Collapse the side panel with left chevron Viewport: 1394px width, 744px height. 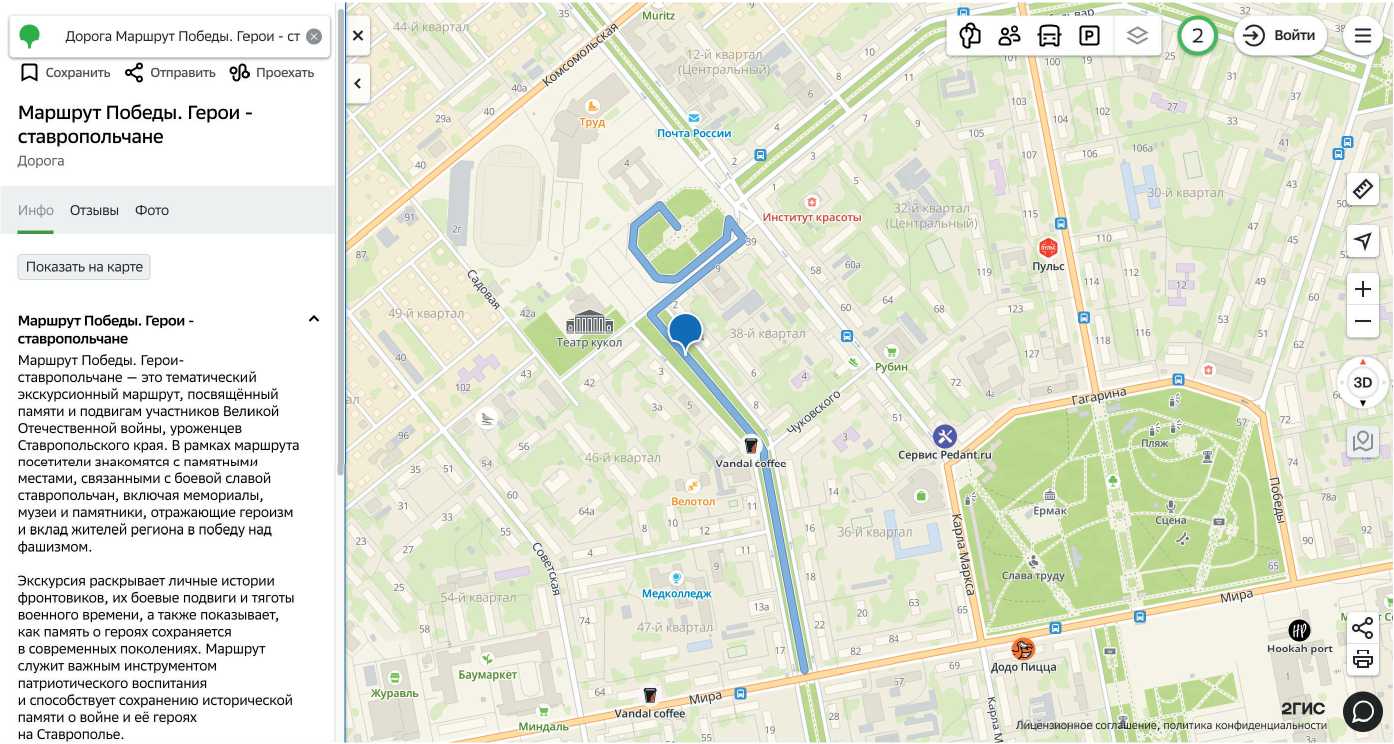click(358, 84)
